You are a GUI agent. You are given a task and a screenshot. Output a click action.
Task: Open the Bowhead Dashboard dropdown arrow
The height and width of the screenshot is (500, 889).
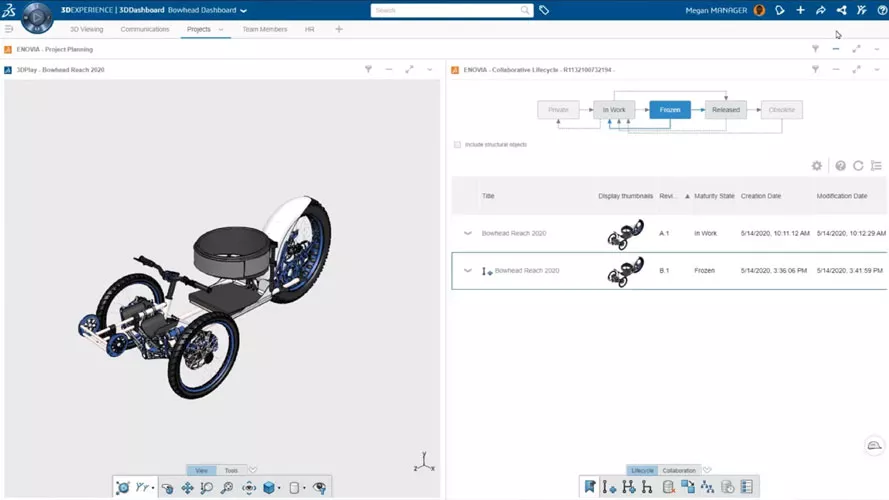(x=243, y=10)
